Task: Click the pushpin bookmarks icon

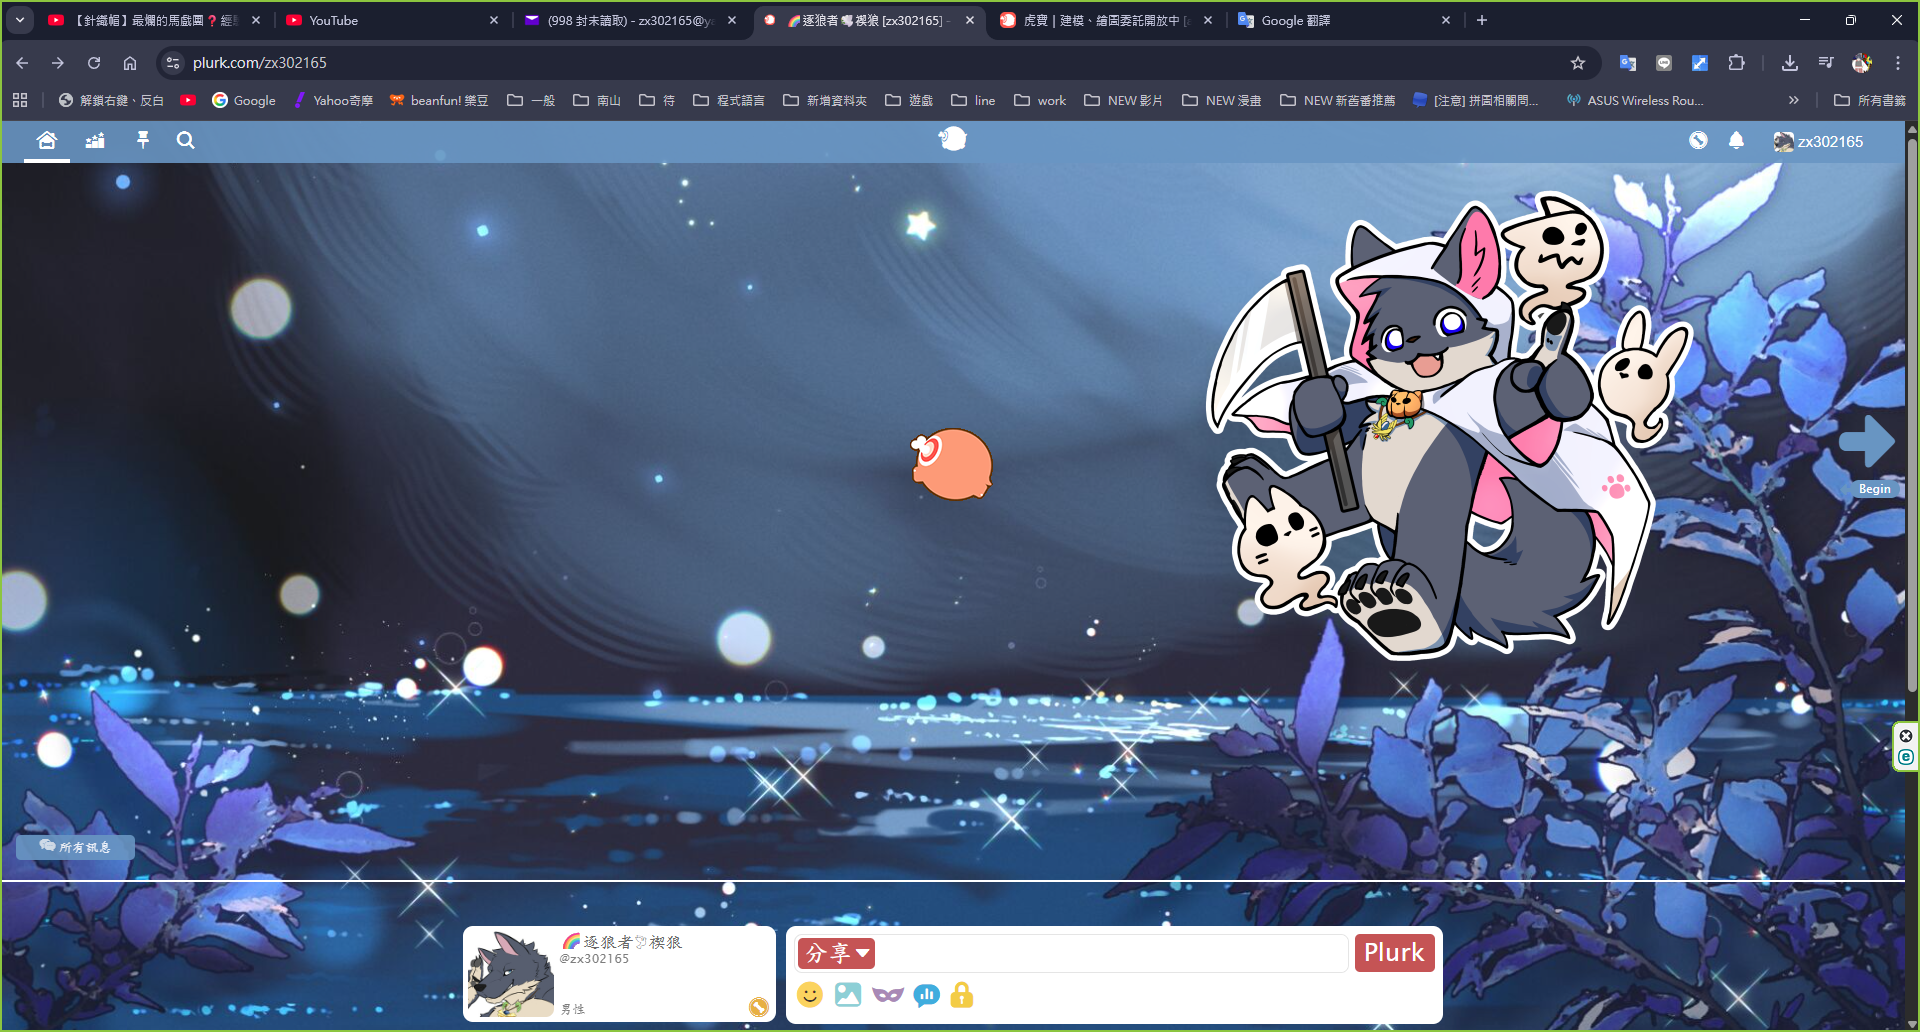Action: [143, 141]
